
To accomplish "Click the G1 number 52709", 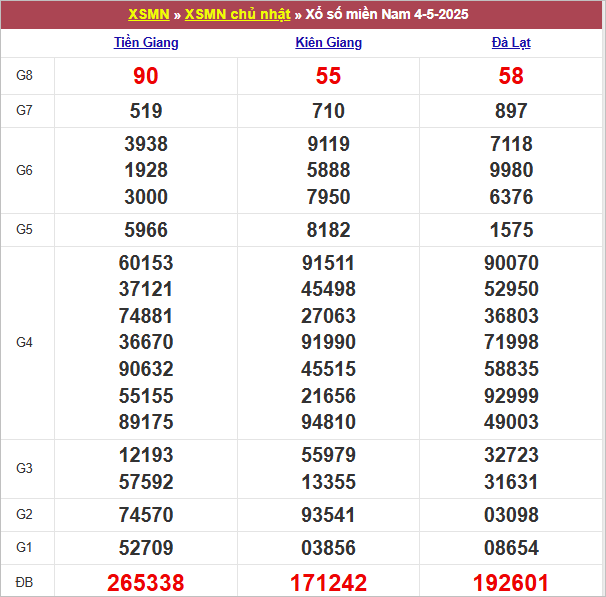I will click(x=146, y=548).
